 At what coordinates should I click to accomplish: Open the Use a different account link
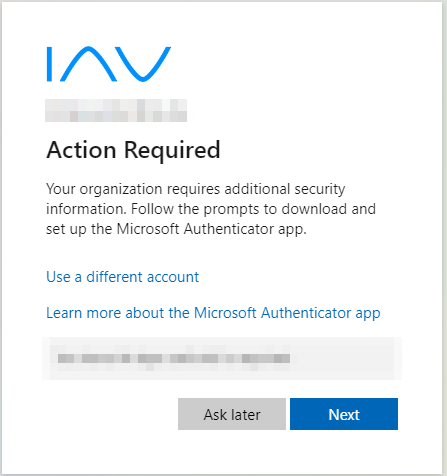tap(122, 277)
